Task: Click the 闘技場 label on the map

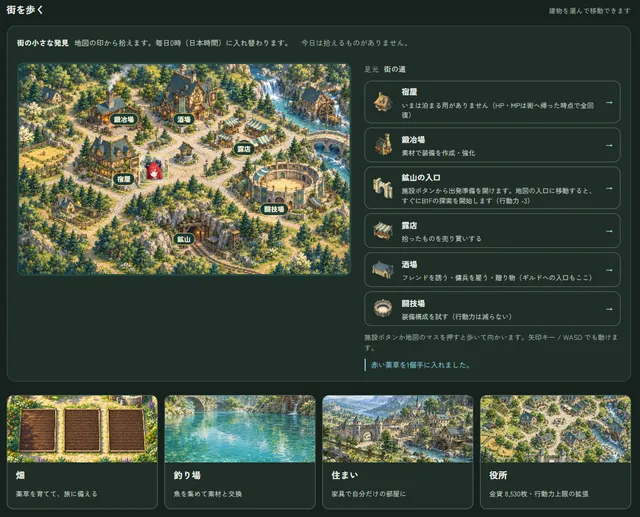Action: 274,209
